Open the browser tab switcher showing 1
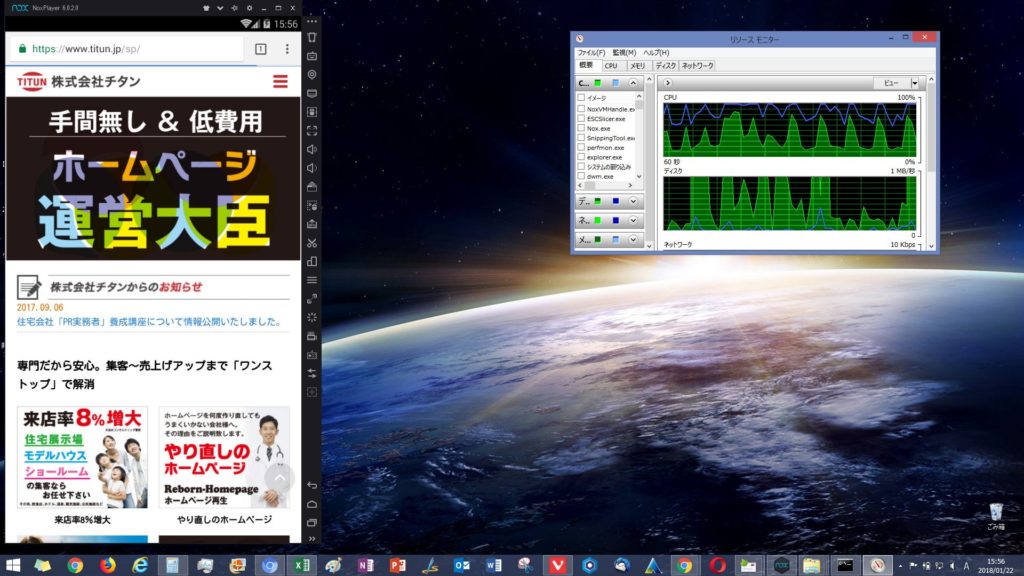1024x576 pixels. (261, 48)
